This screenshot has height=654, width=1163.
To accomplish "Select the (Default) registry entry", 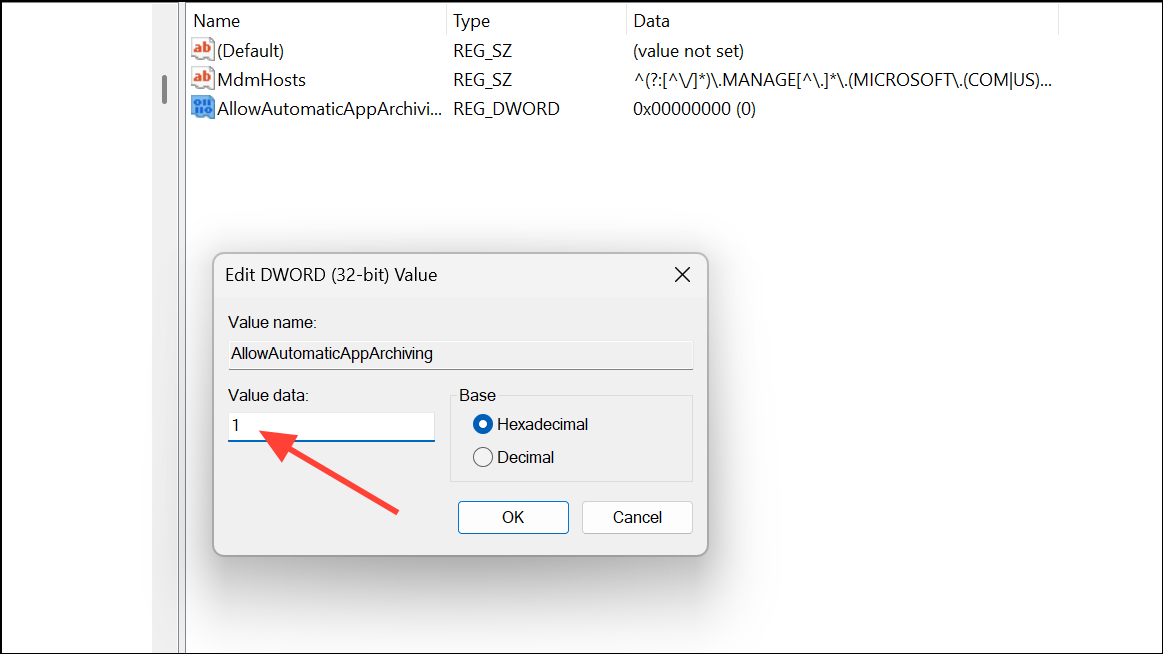I will 254,50.
